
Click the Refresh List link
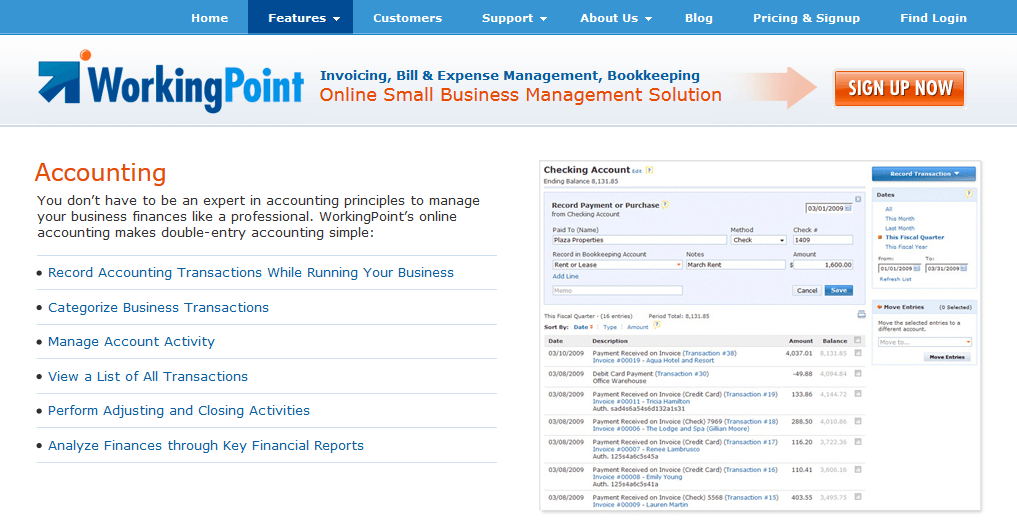point(895,279)
